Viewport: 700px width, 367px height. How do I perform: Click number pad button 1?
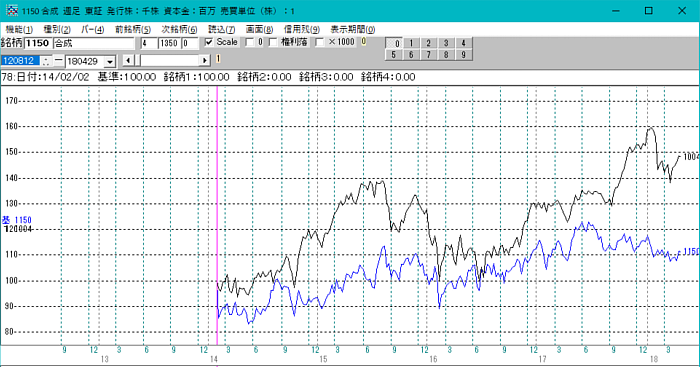(411, 43)
